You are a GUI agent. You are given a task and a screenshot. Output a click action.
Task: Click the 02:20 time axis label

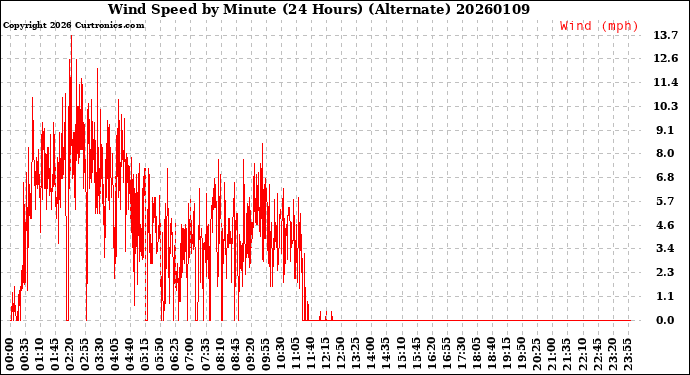[70, 355]
